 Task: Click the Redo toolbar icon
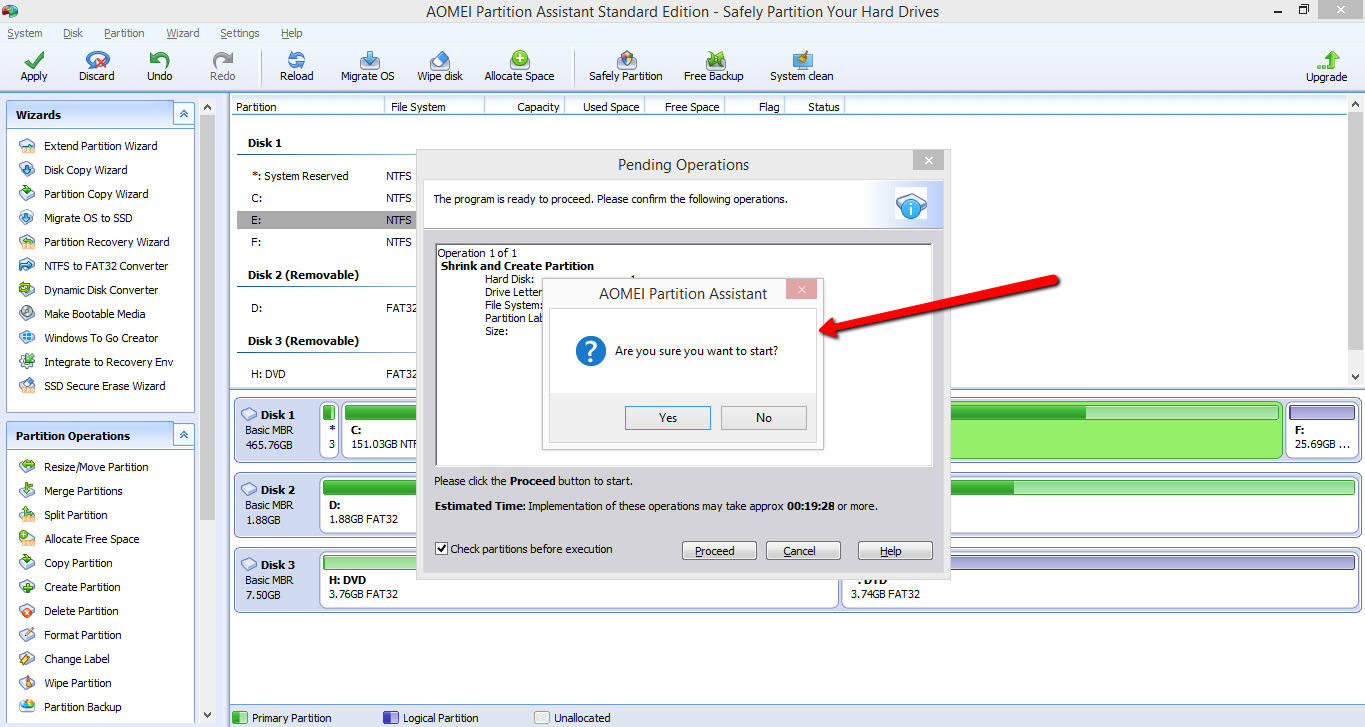click(x=223, y=67)
